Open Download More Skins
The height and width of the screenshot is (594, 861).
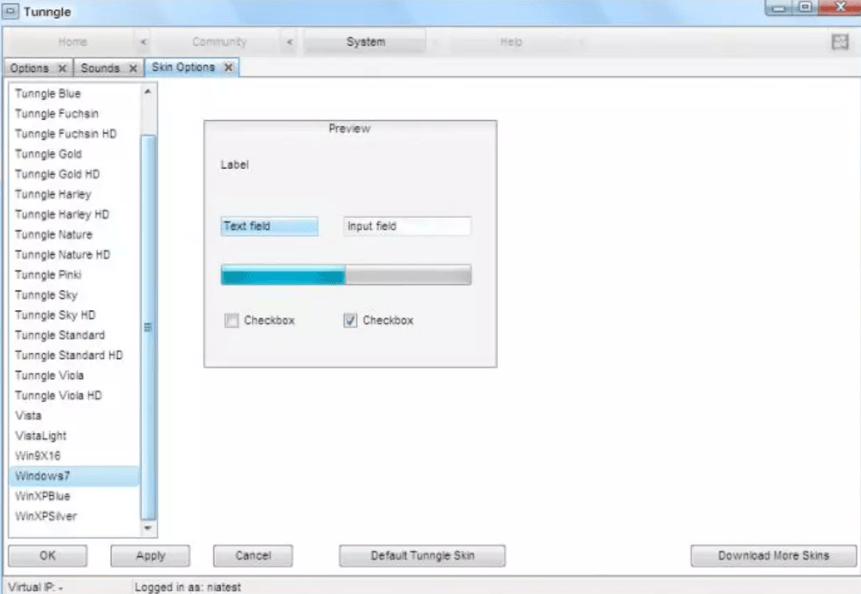[774, 556]
